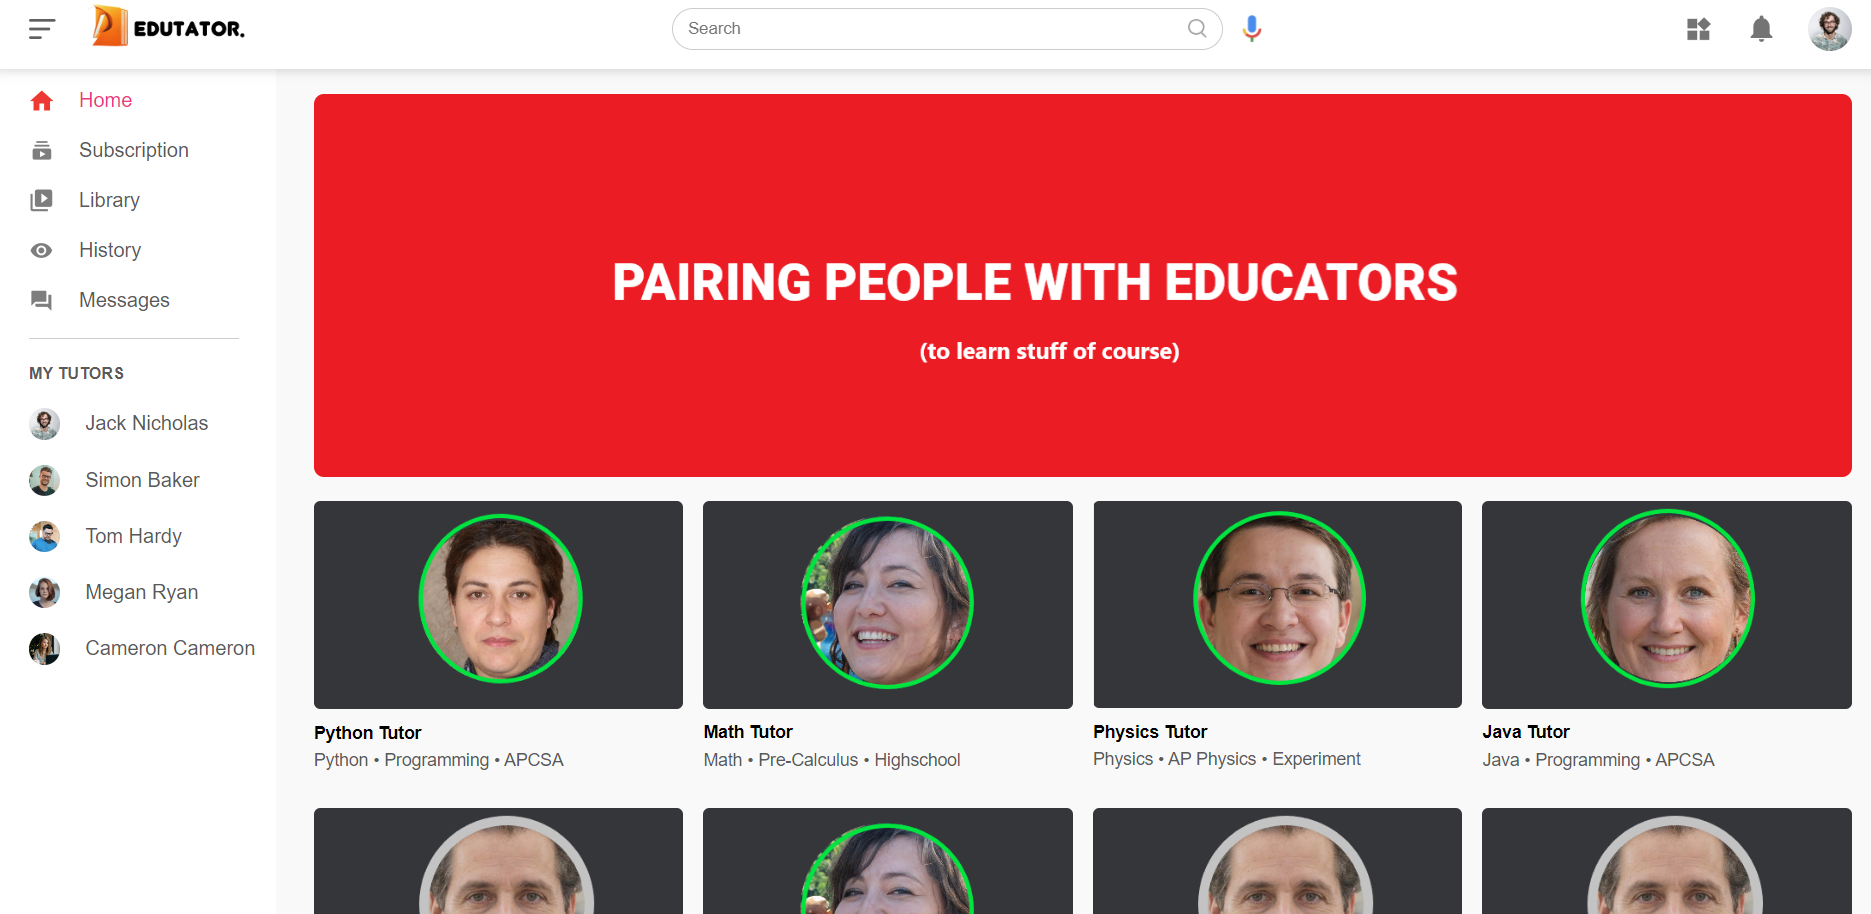Click the Java Tutor title

click(1525, 732)
